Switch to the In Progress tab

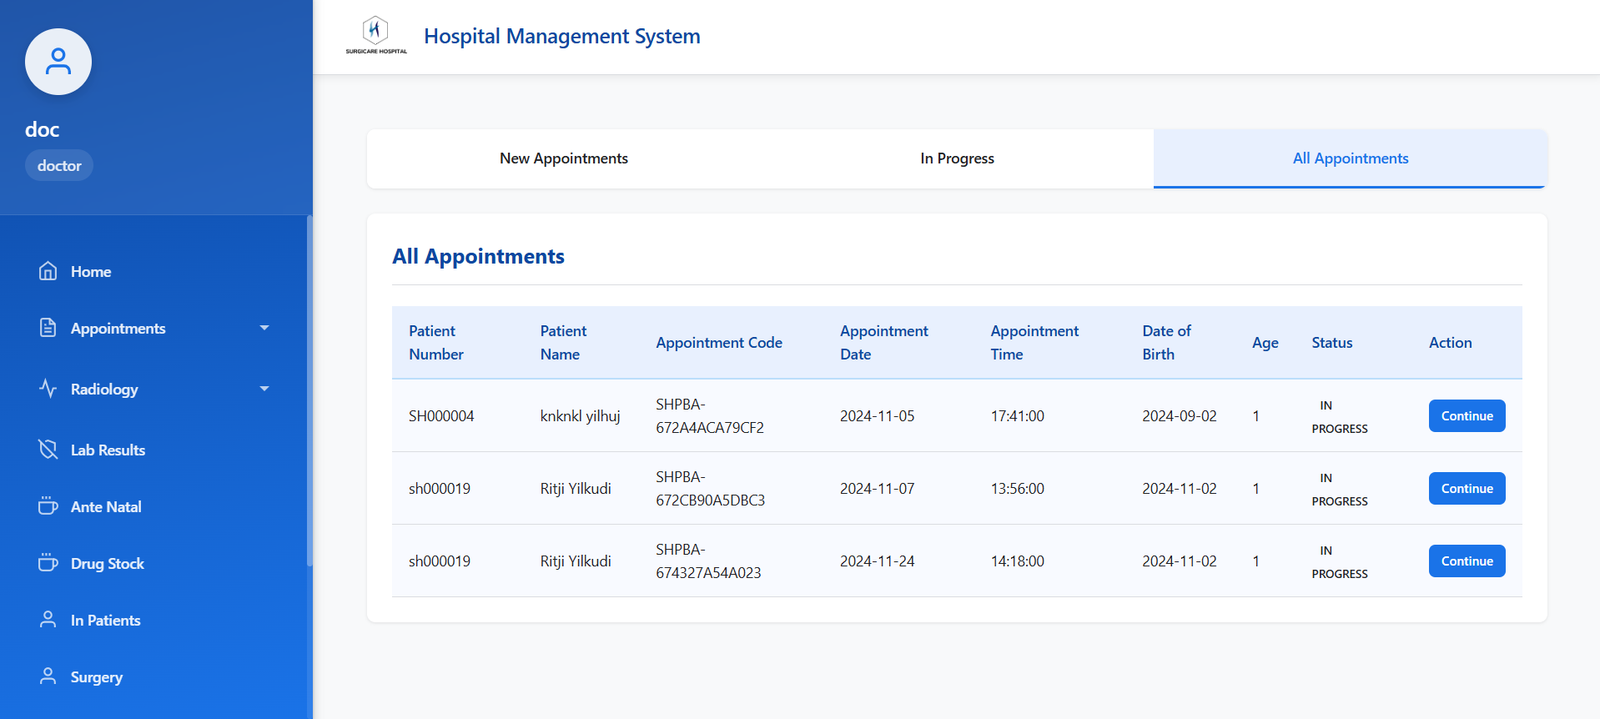(x=957, y=158)
